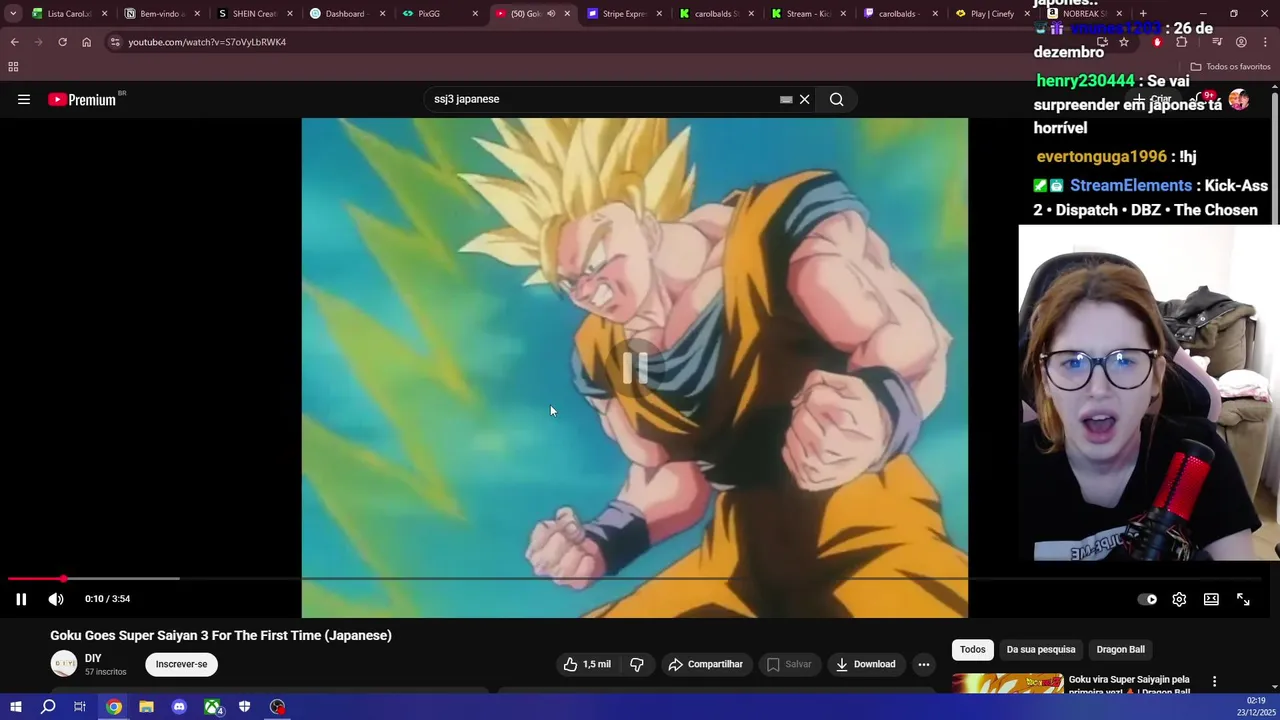Viewport: 1280px width, 720px height.
Task: Reload the page
Action: 62,42
